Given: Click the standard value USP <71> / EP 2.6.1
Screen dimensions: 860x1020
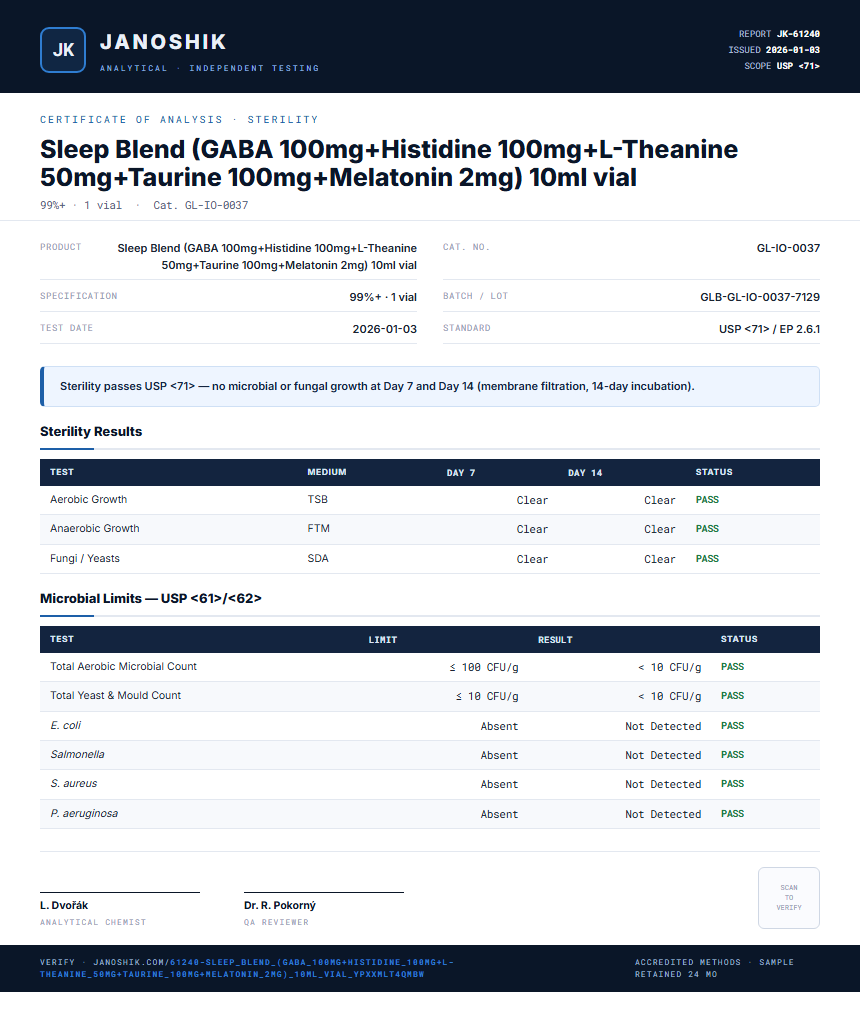Looking at the screenshot, I should tap(769, 329).
